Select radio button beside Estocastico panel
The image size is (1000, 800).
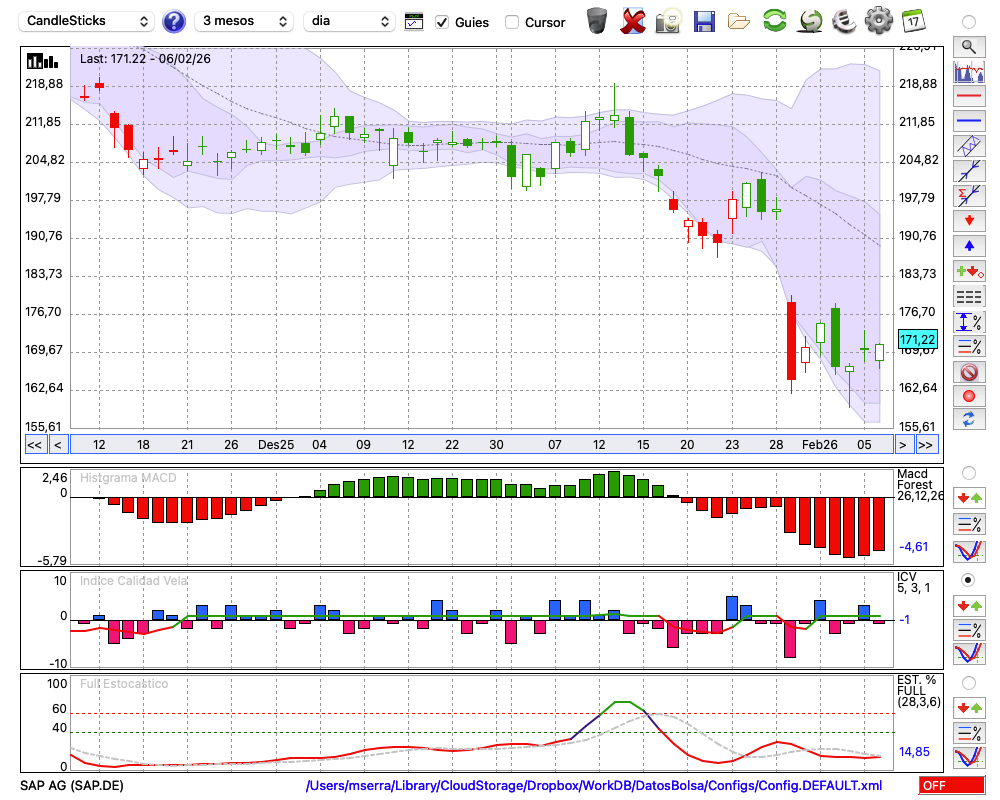(x=969, y=683)
